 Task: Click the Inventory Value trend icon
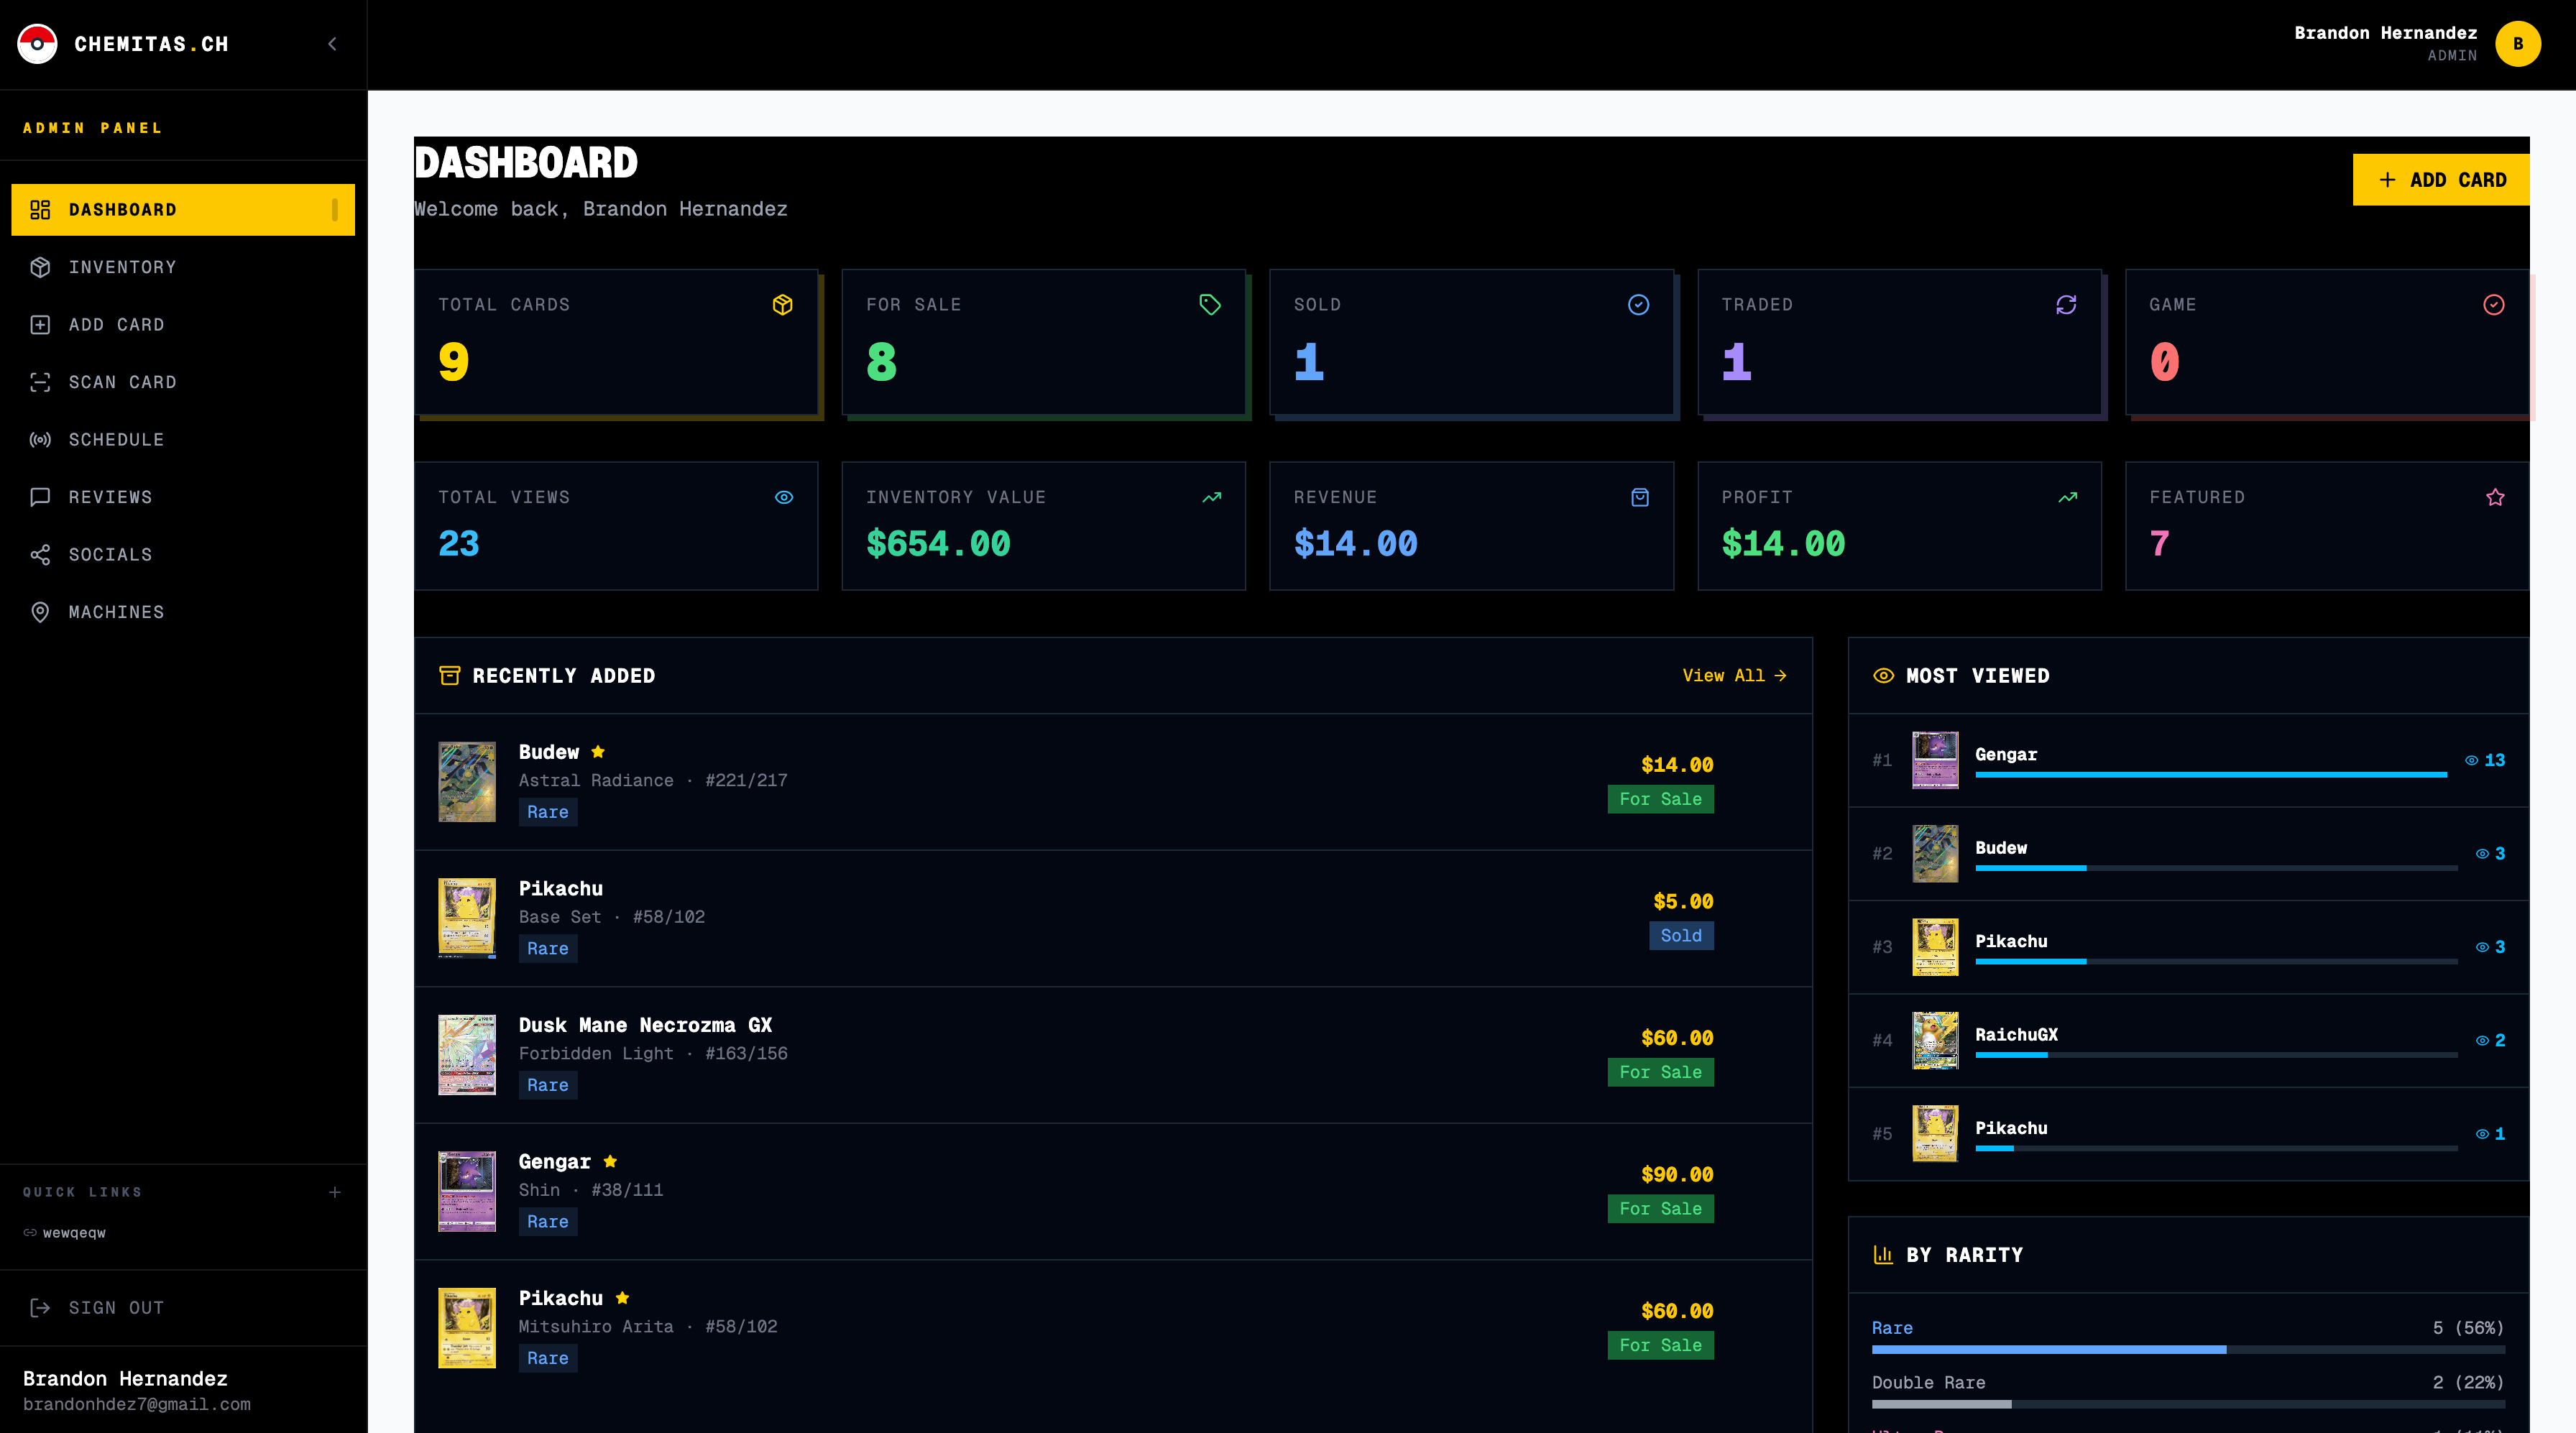[x=1212, y=497]
